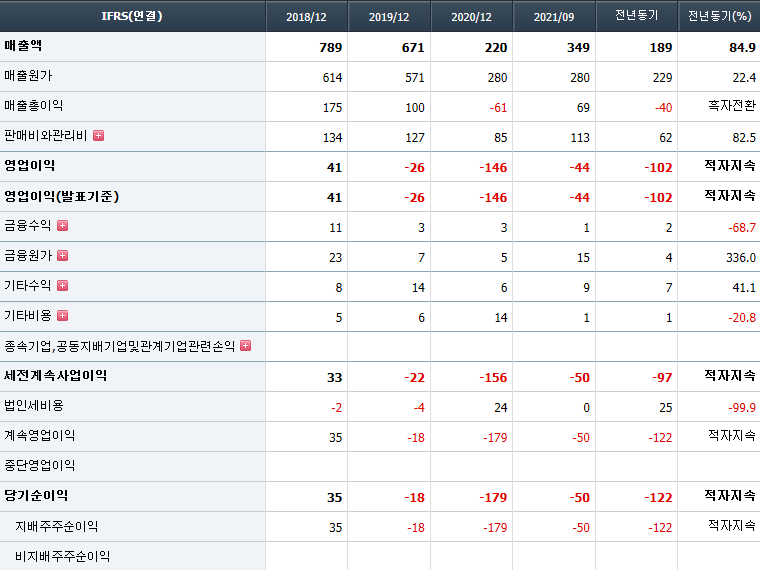Select the 계속영업이익 row label
This screenshot has width=760, height=570.
point(39,436)
